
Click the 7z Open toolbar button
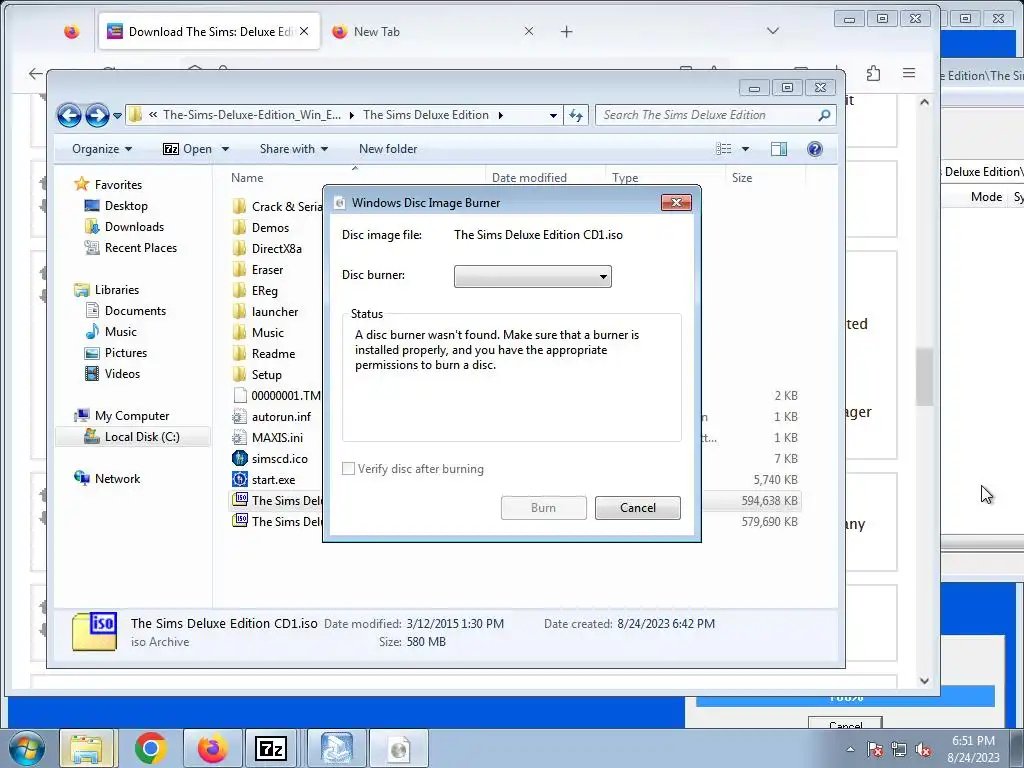(187, 149)
